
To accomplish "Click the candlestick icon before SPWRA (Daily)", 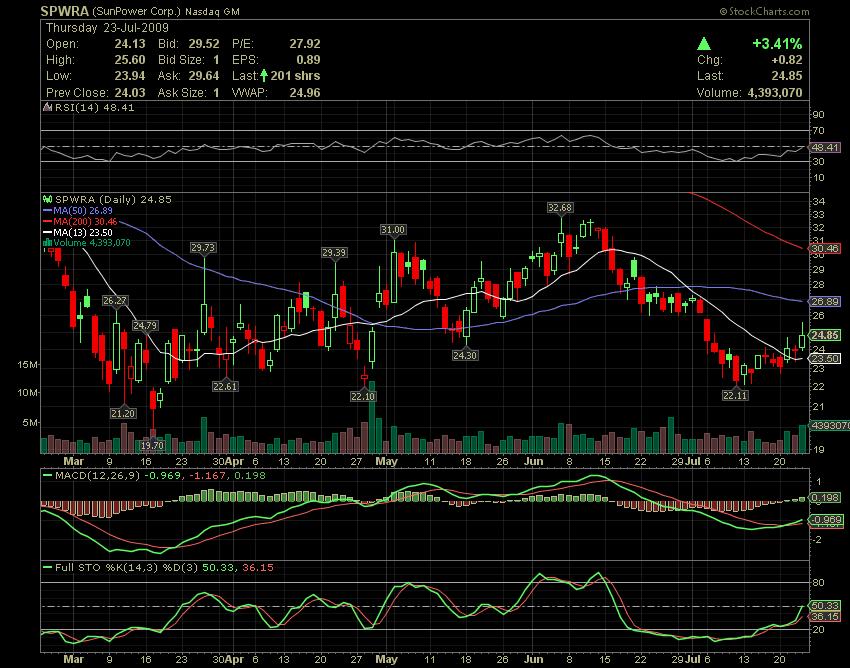I will click(48, 200).
